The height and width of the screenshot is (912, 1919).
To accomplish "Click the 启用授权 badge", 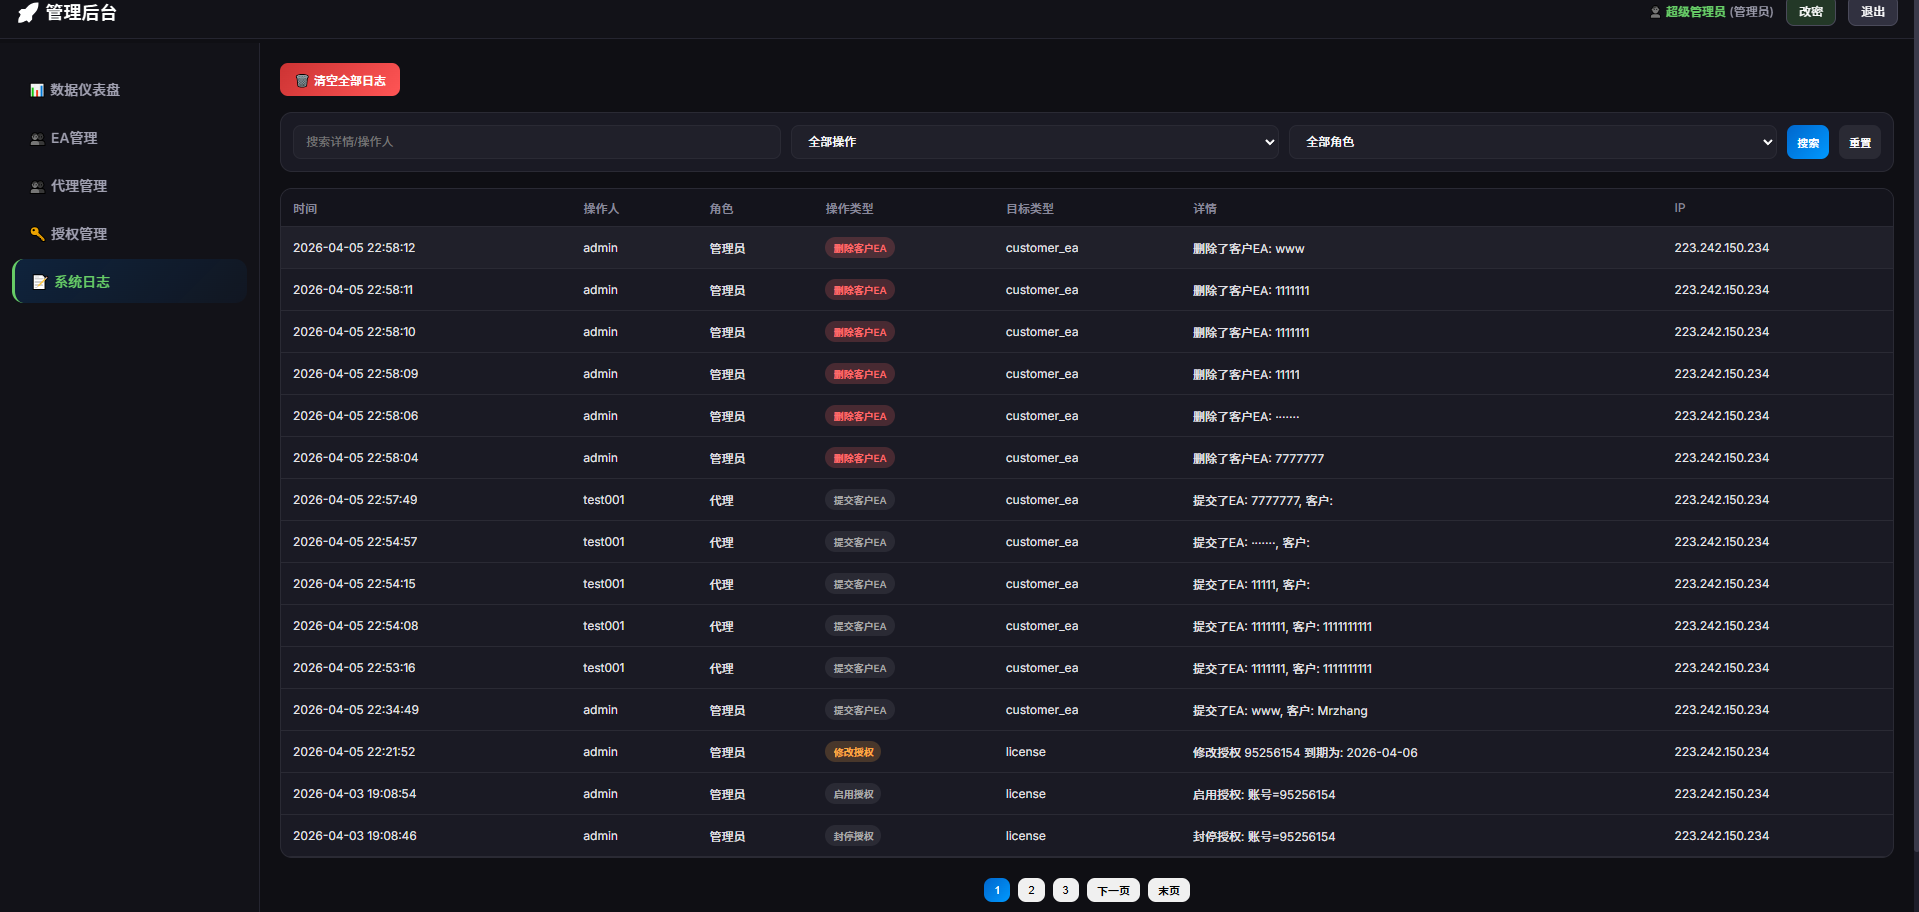I will tap(853, 794).
